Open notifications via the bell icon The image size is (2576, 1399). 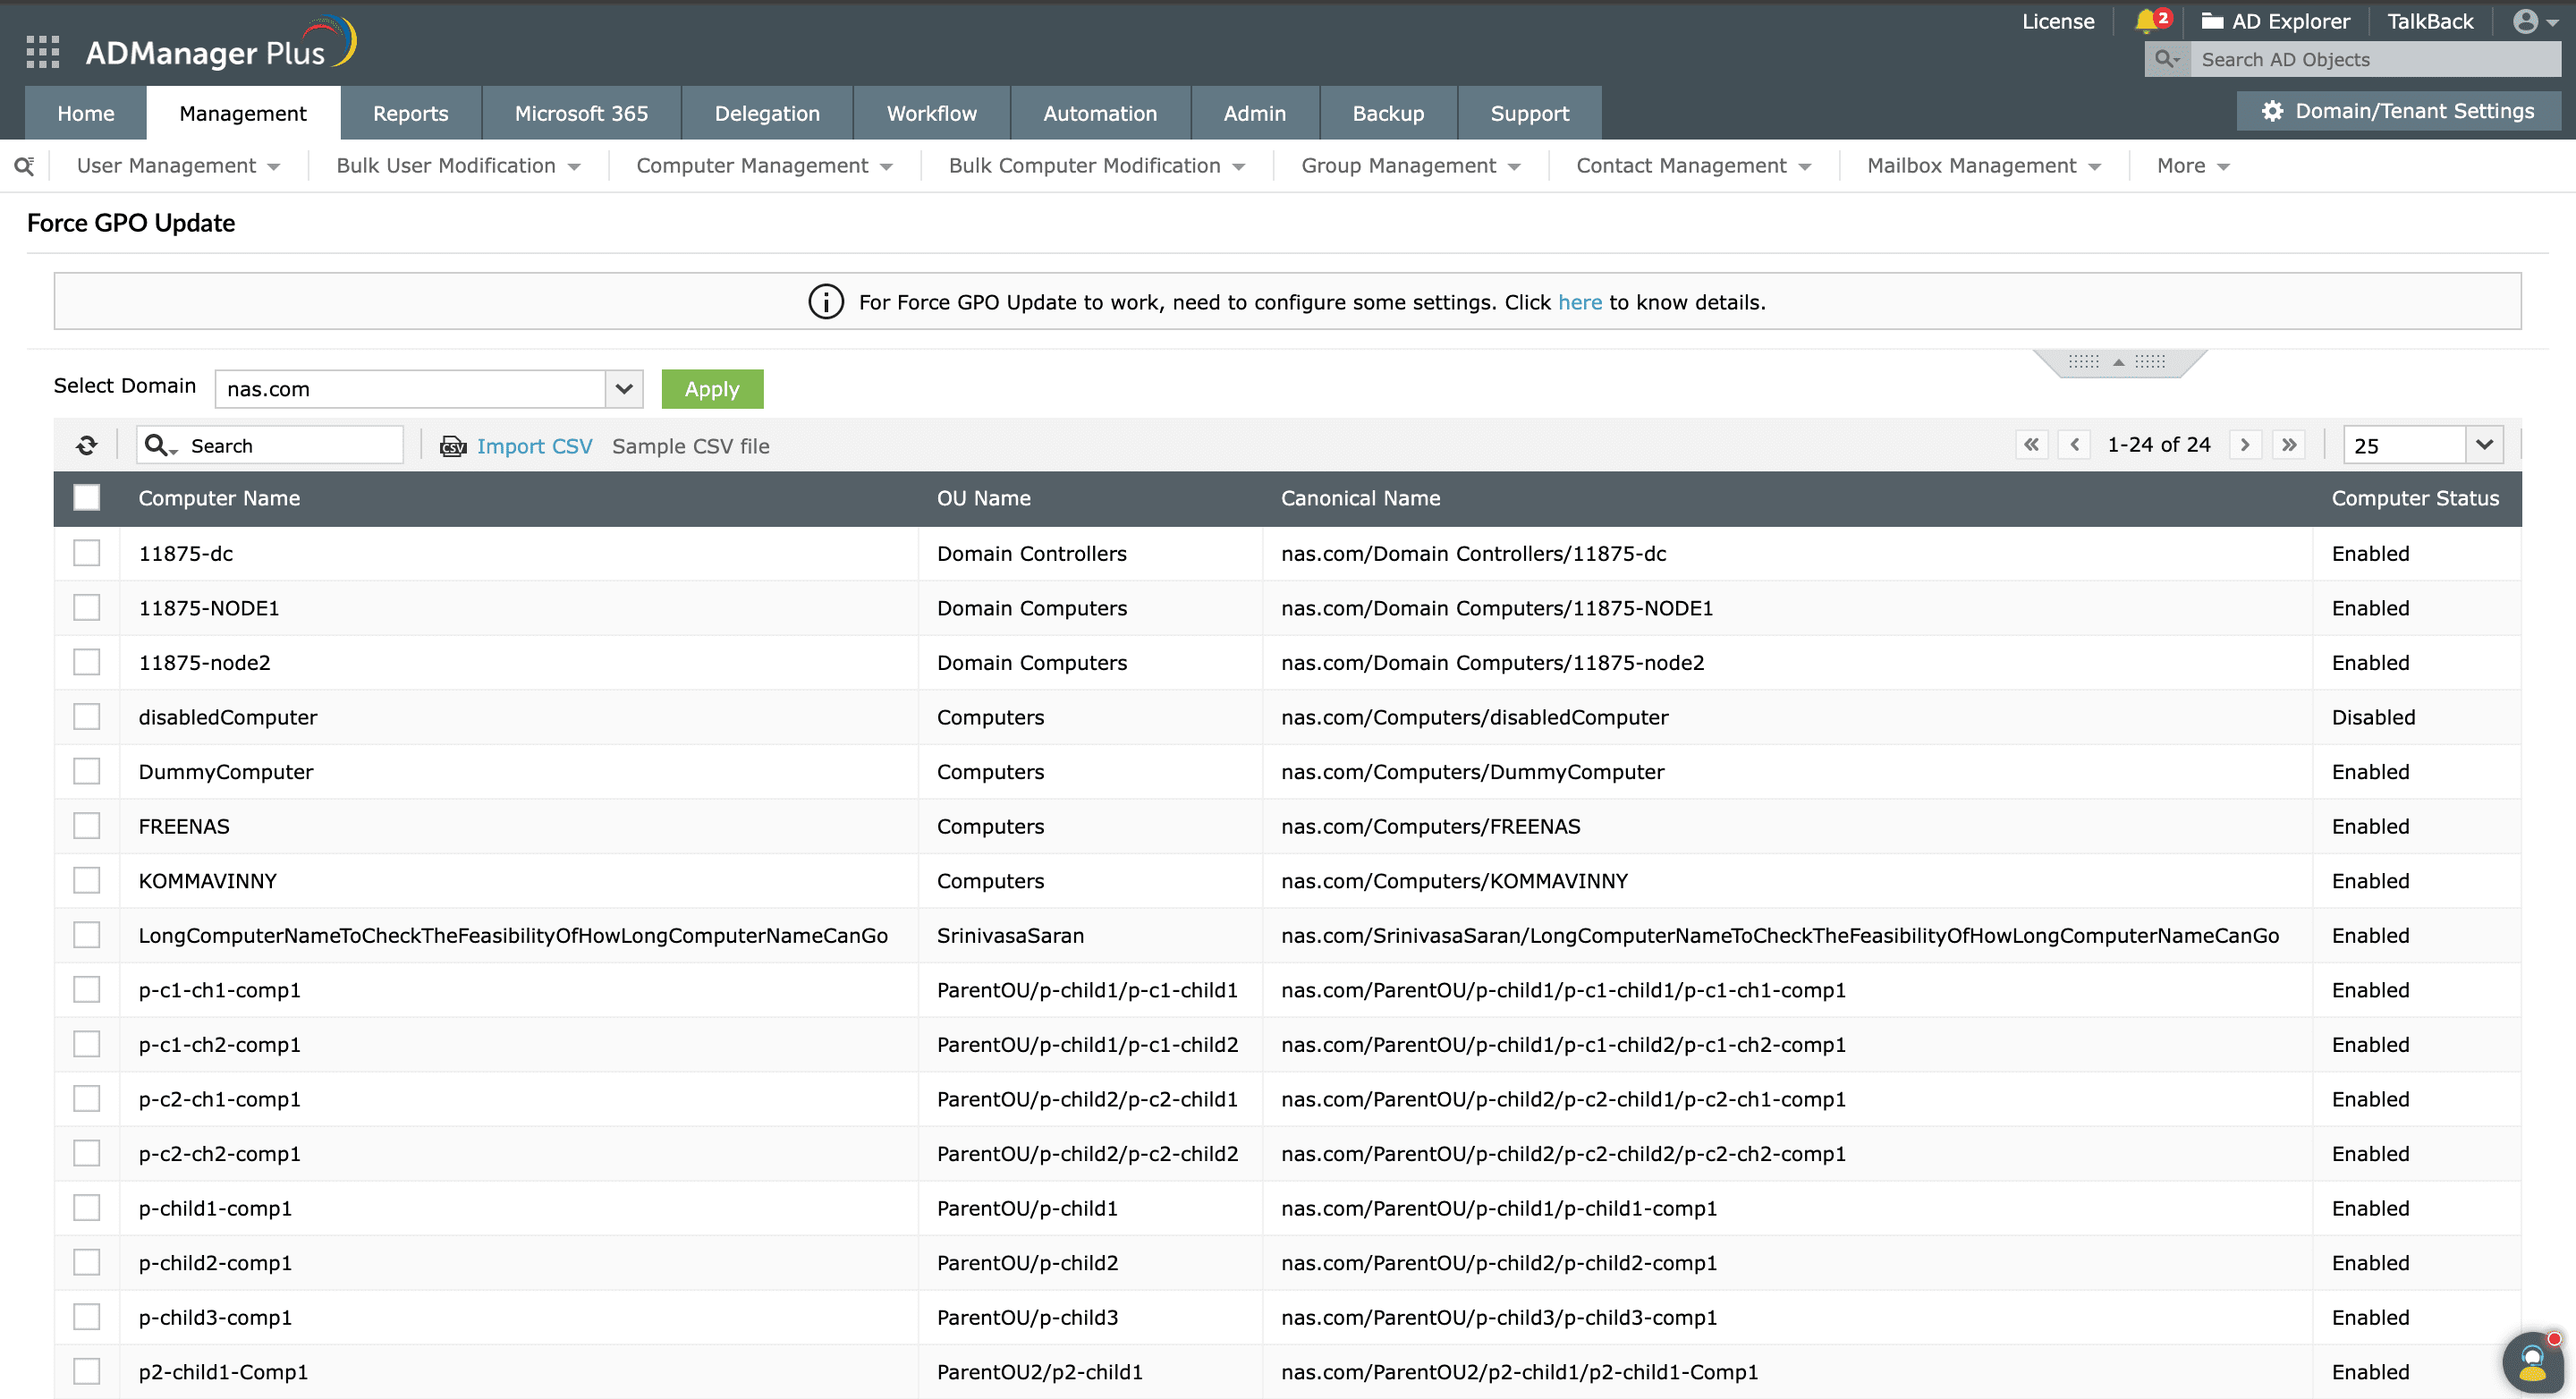pyautogui.click(x=2146, y=21)
